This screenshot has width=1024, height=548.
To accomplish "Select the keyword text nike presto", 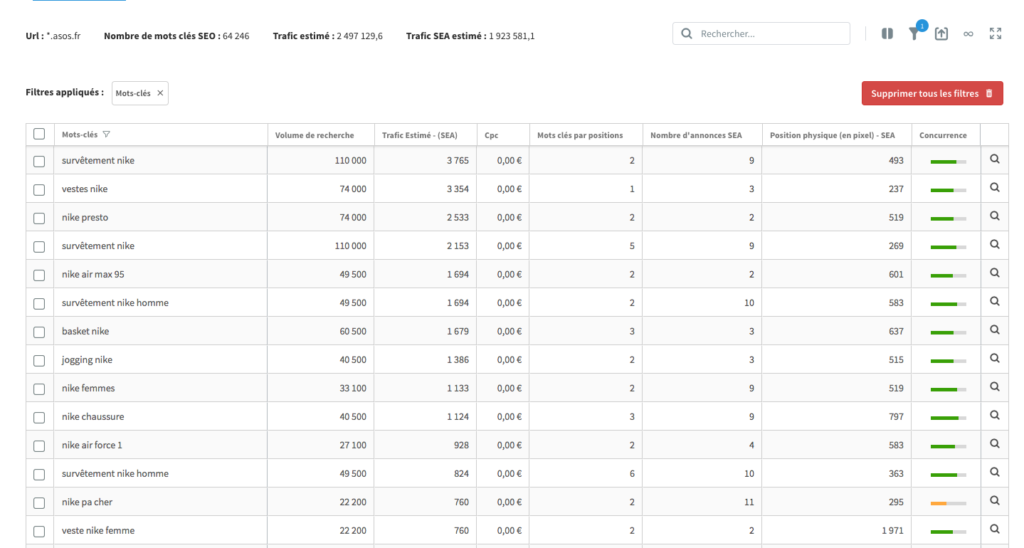I will (x=85, y=218).
